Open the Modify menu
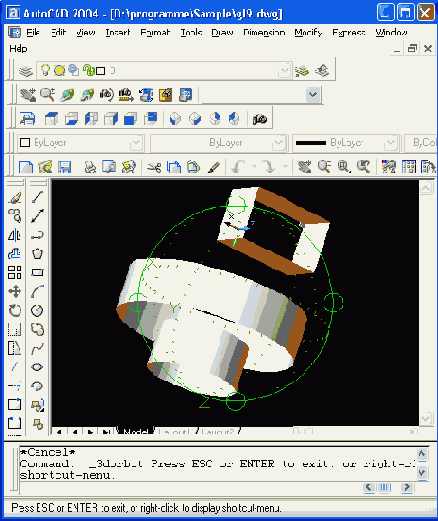438x521 pixels. 308,32
